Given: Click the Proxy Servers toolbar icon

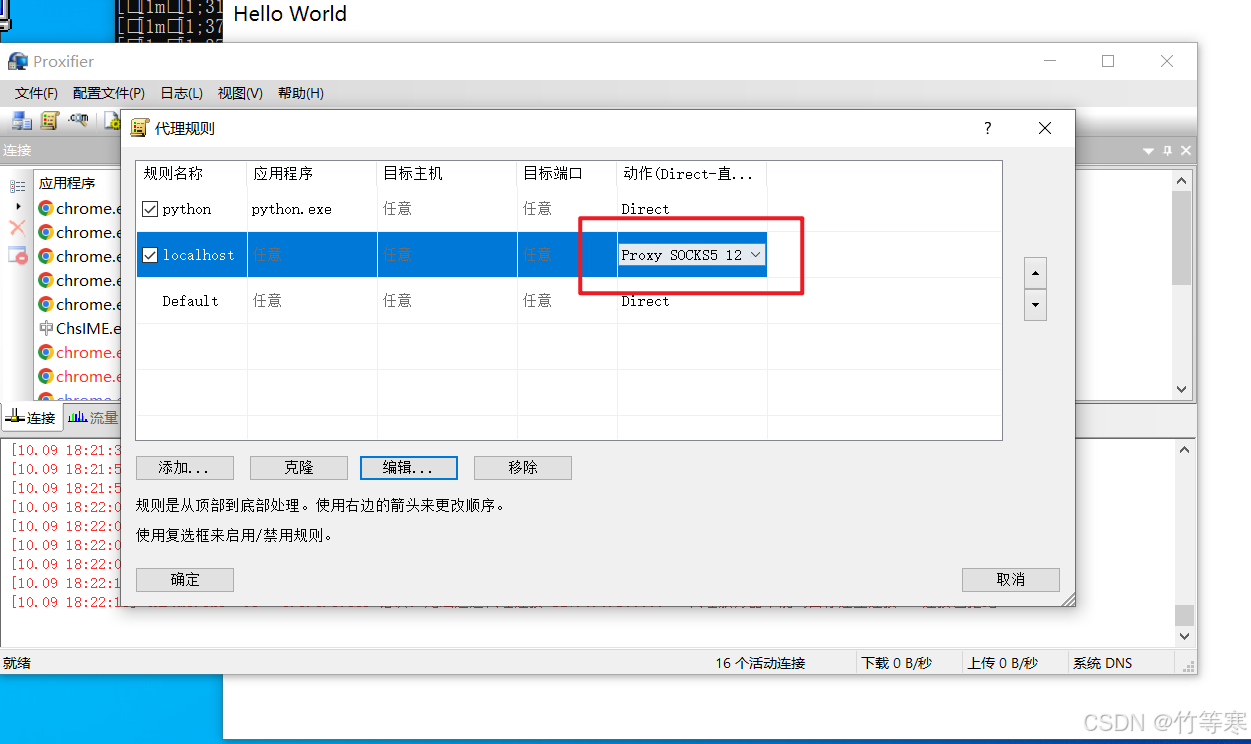Looking at the screenshot, I should click(22, 121).
